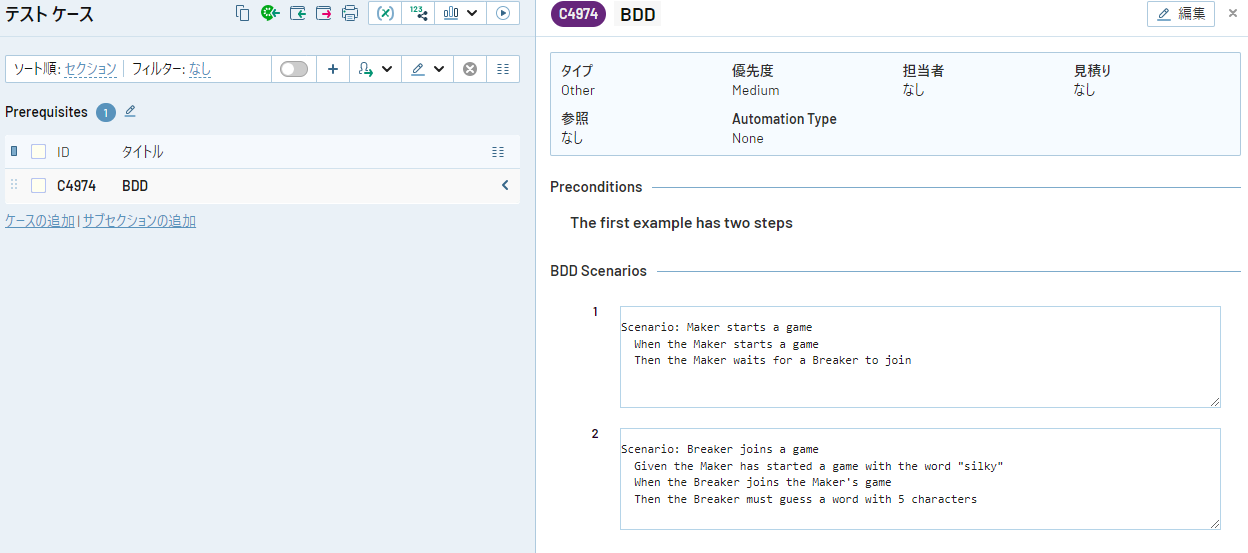Toggle the switch in the filter bar
Viewport: 1248px width, 553px height.
coord(294,69)
